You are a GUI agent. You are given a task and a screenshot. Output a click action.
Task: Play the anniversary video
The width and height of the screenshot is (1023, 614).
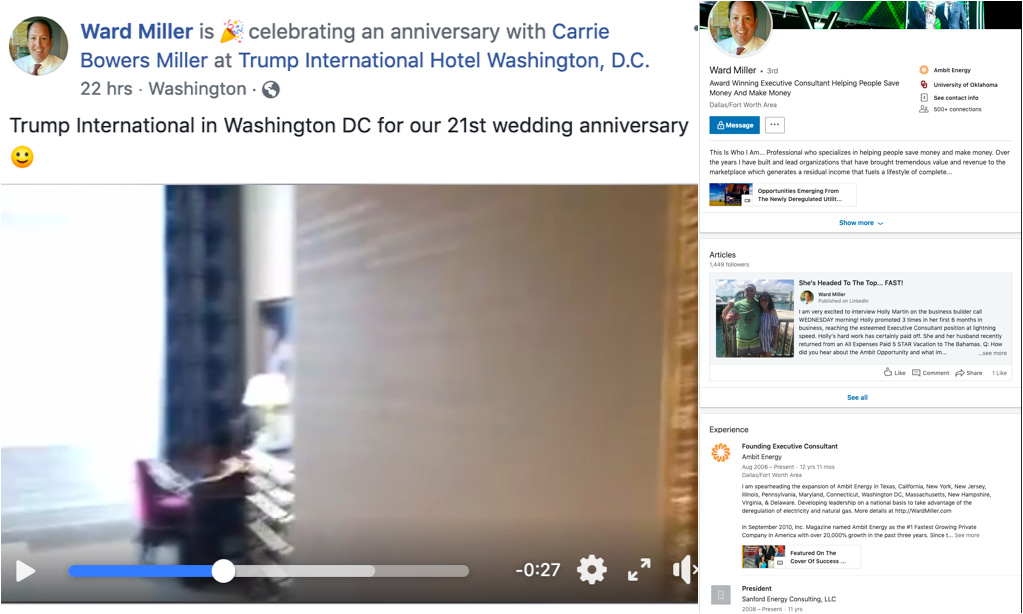25,571
